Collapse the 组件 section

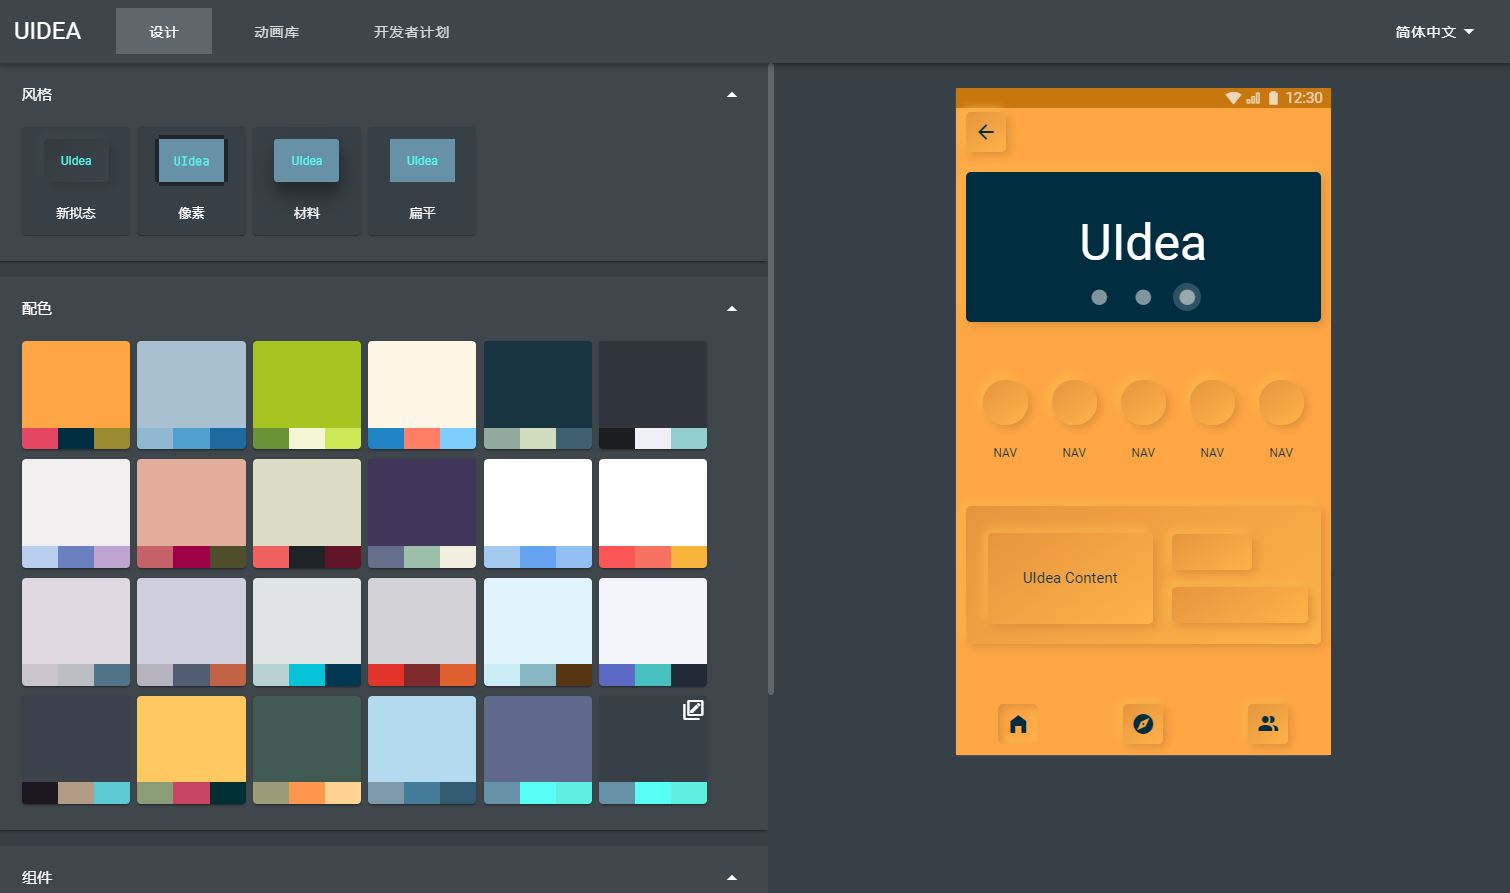coord(732,878)
